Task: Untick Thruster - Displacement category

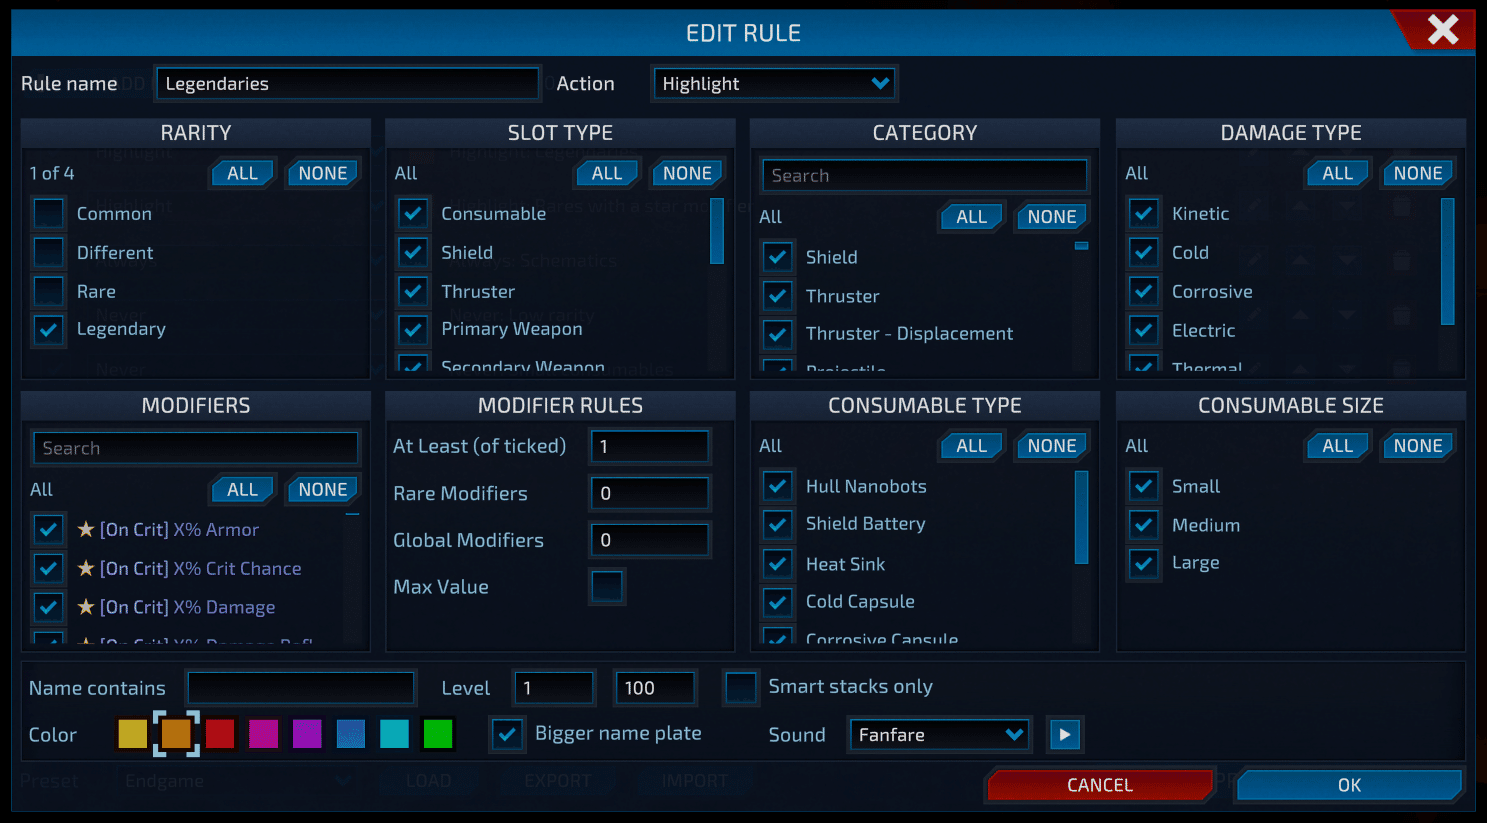Action: (778, 334)
